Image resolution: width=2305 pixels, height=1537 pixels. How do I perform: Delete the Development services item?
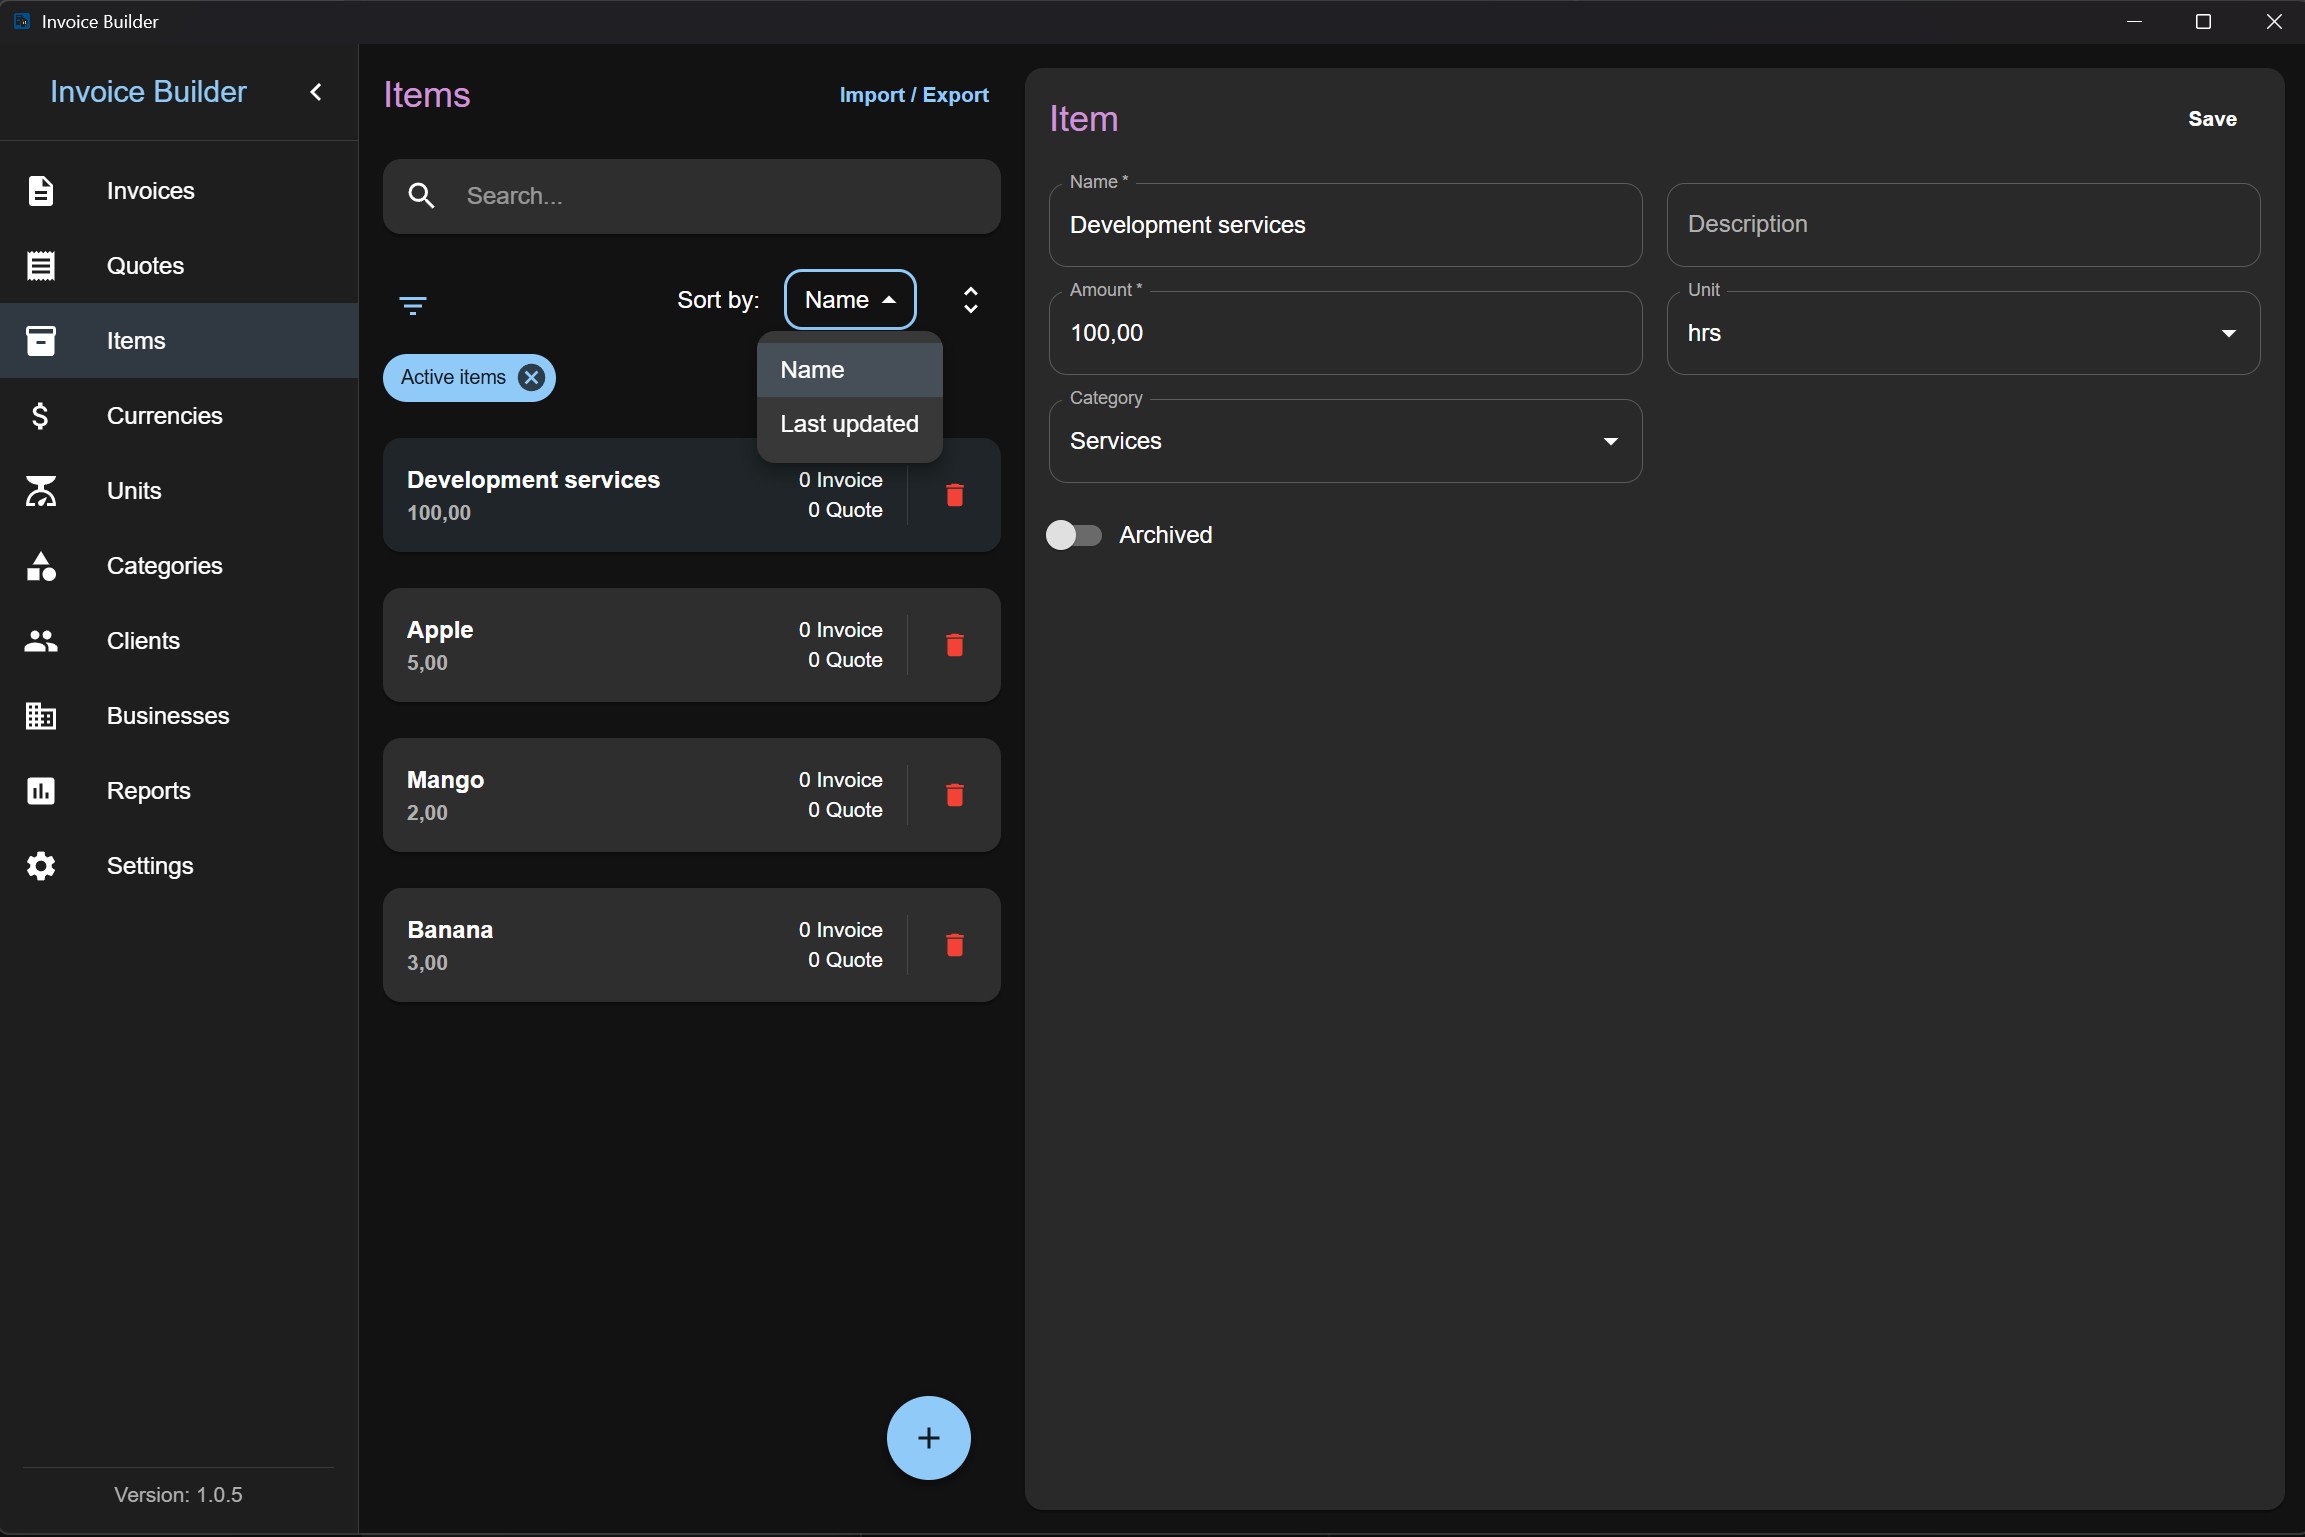[x=955, y=495]
